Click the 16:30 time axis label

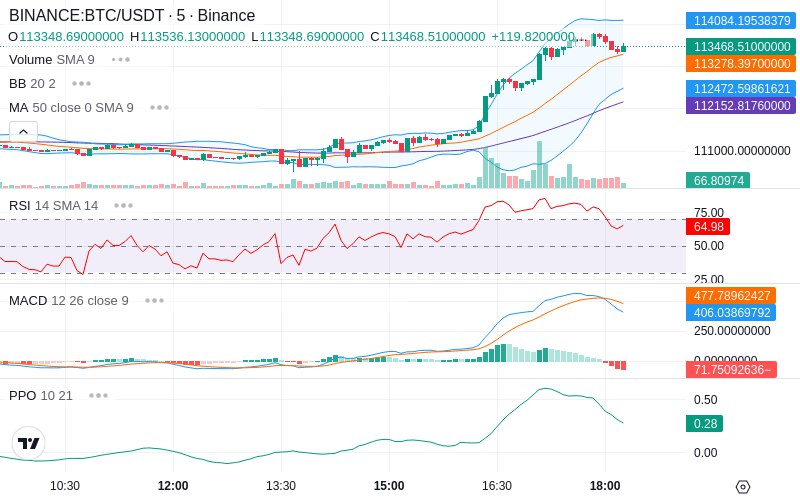(497, 486)
